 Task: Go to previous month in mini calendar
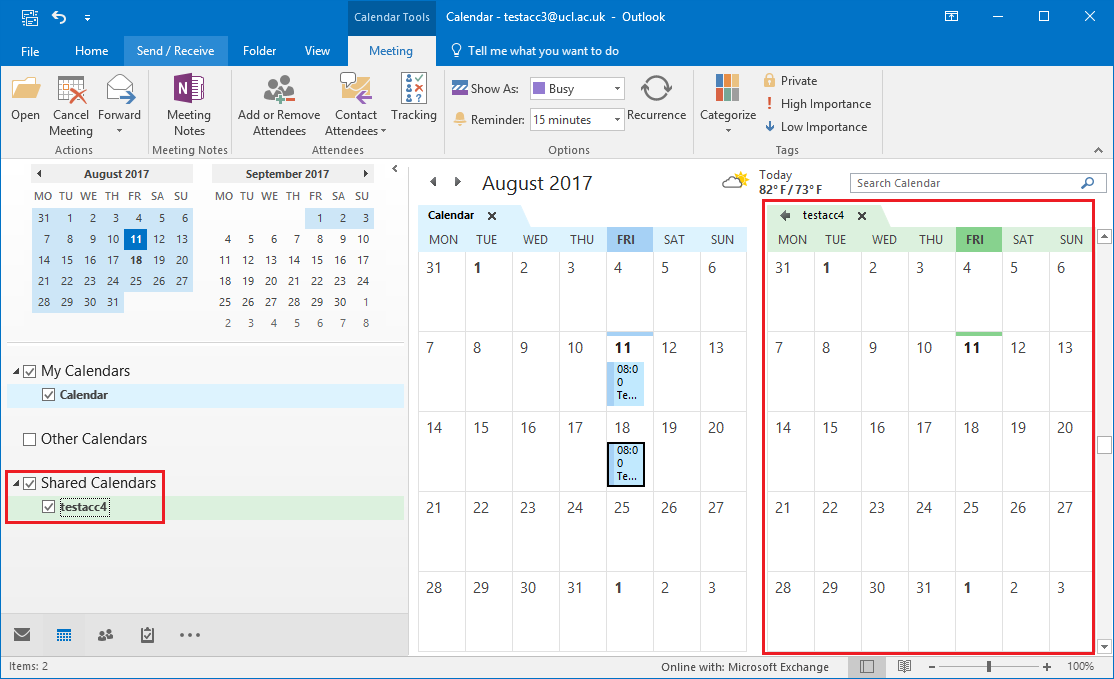(39, 173)
